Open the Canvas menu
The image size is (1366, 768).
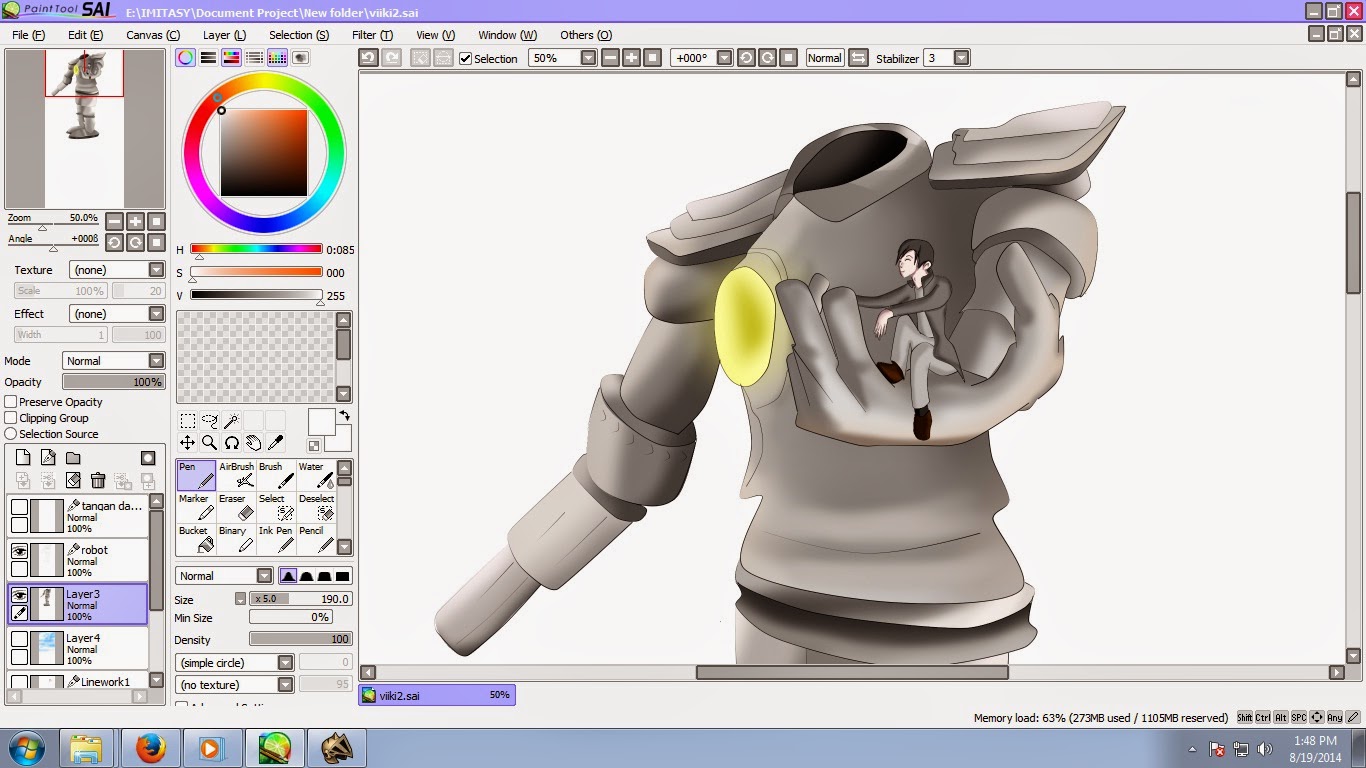pos(153,35)
